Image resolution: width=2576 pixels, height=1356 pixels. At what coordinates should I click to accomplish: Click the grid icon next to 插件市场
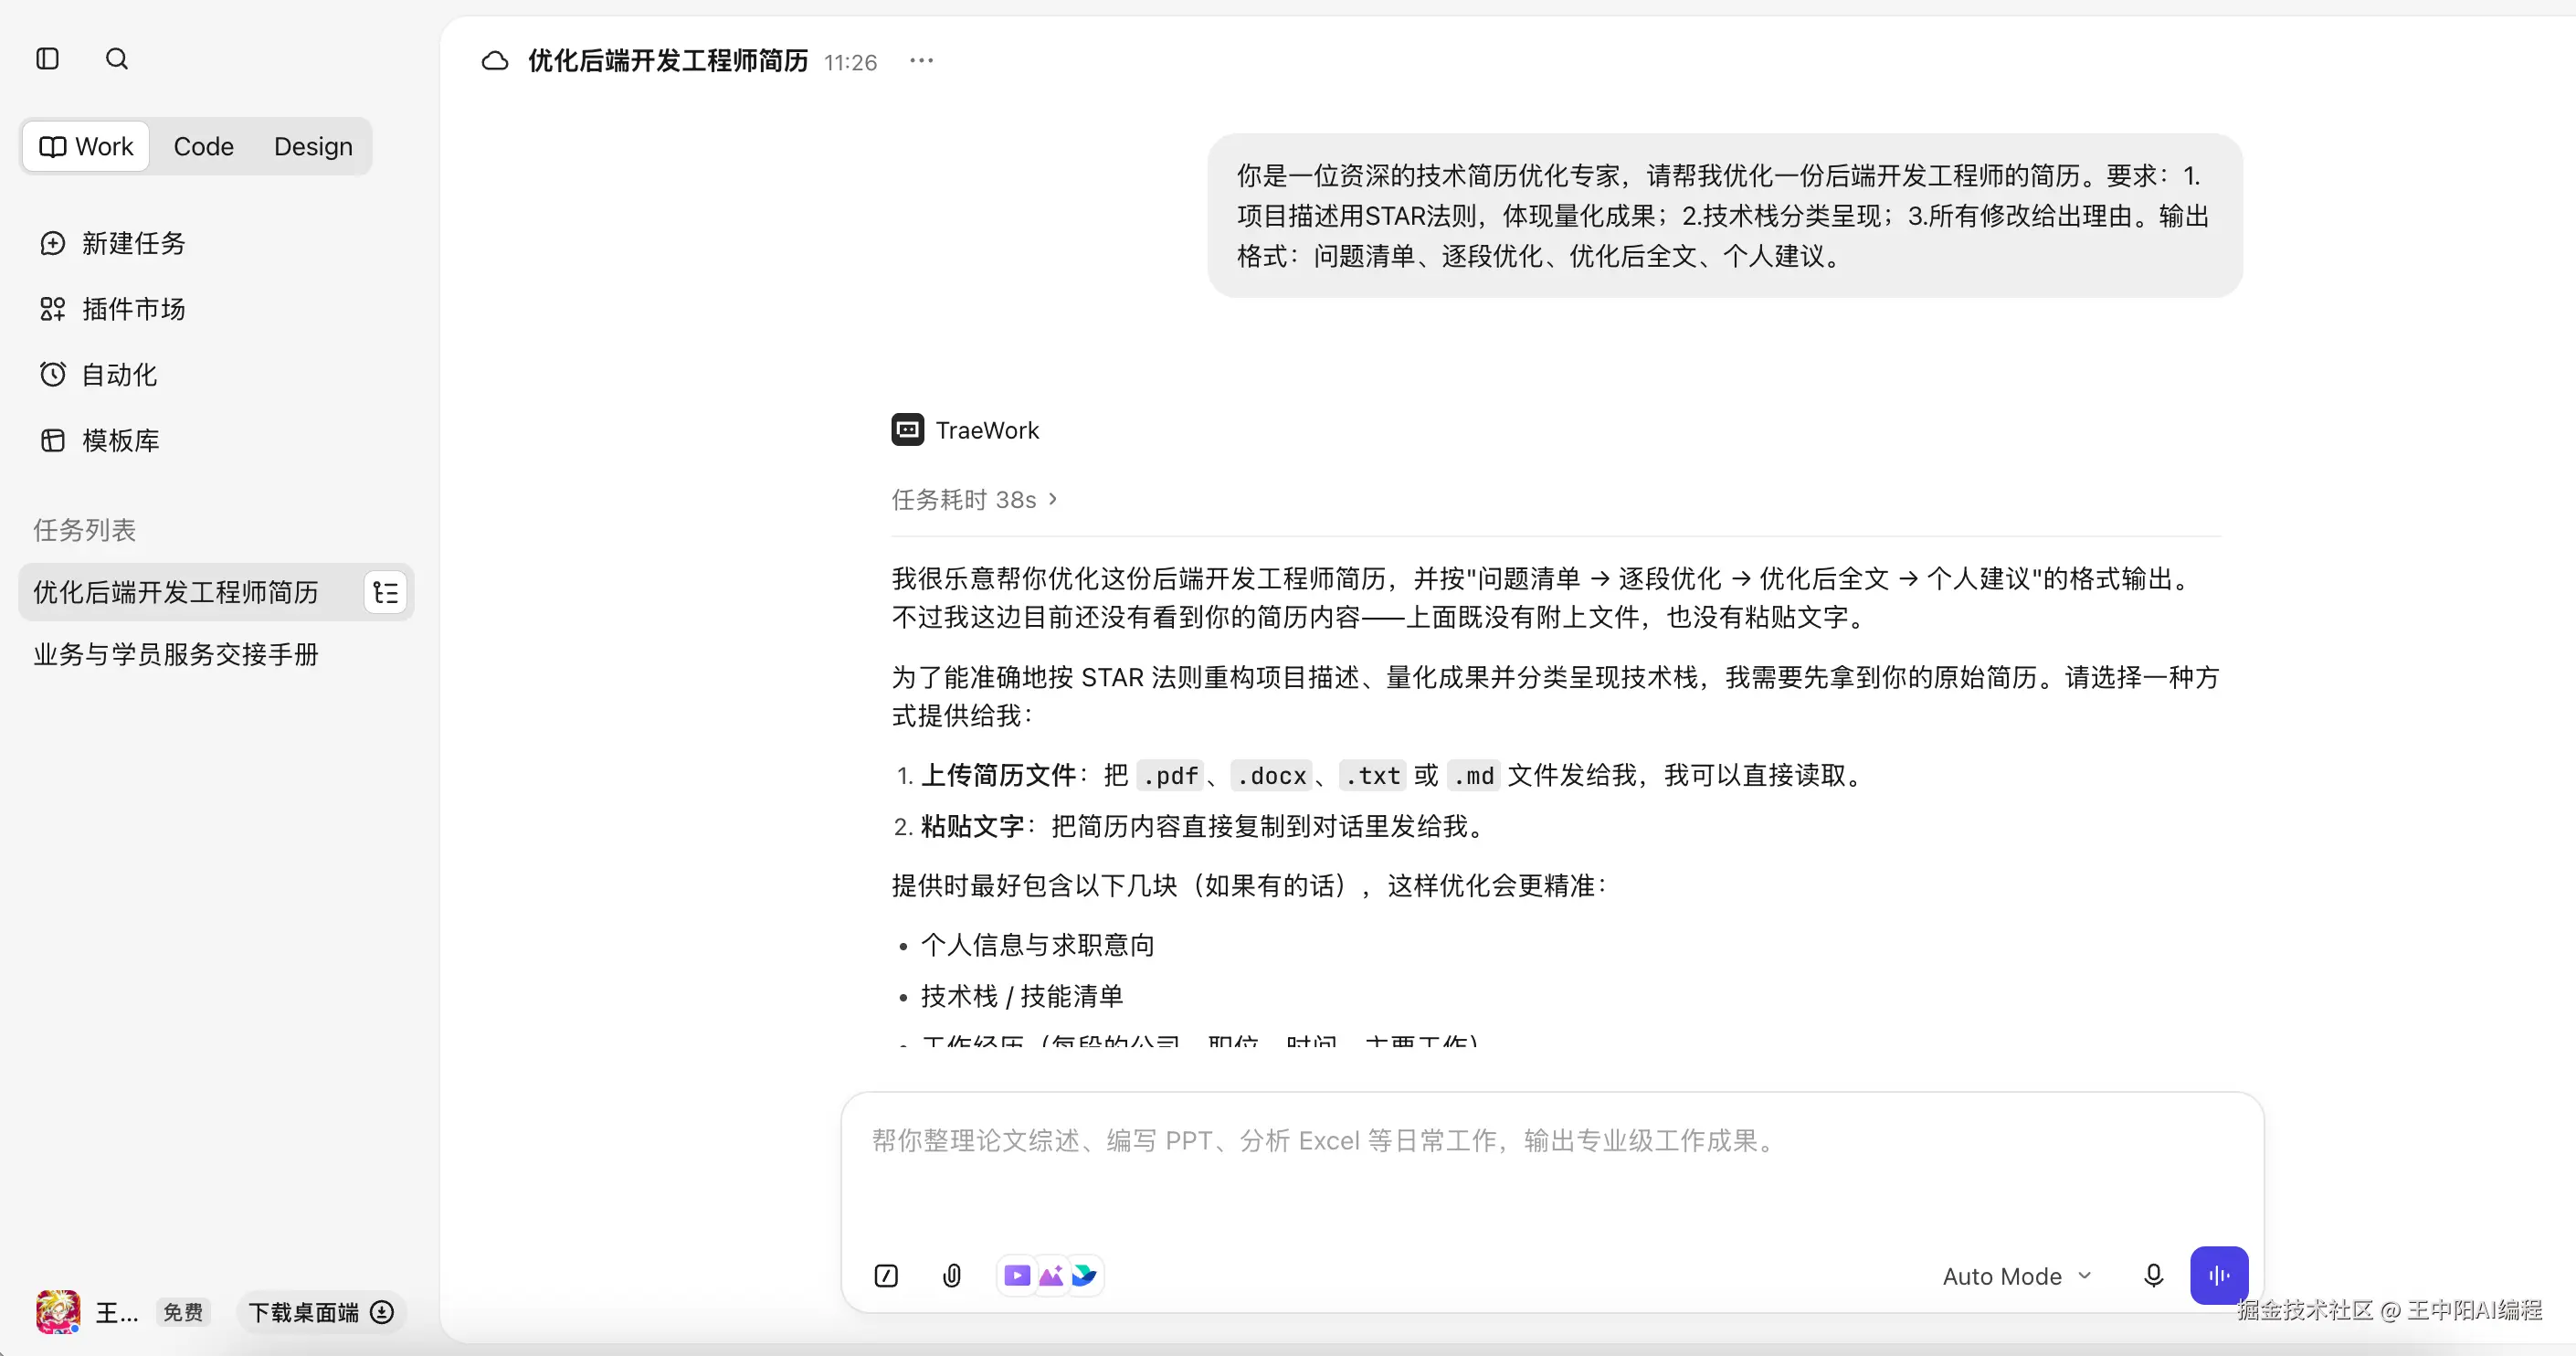click(x=53, y=309)
